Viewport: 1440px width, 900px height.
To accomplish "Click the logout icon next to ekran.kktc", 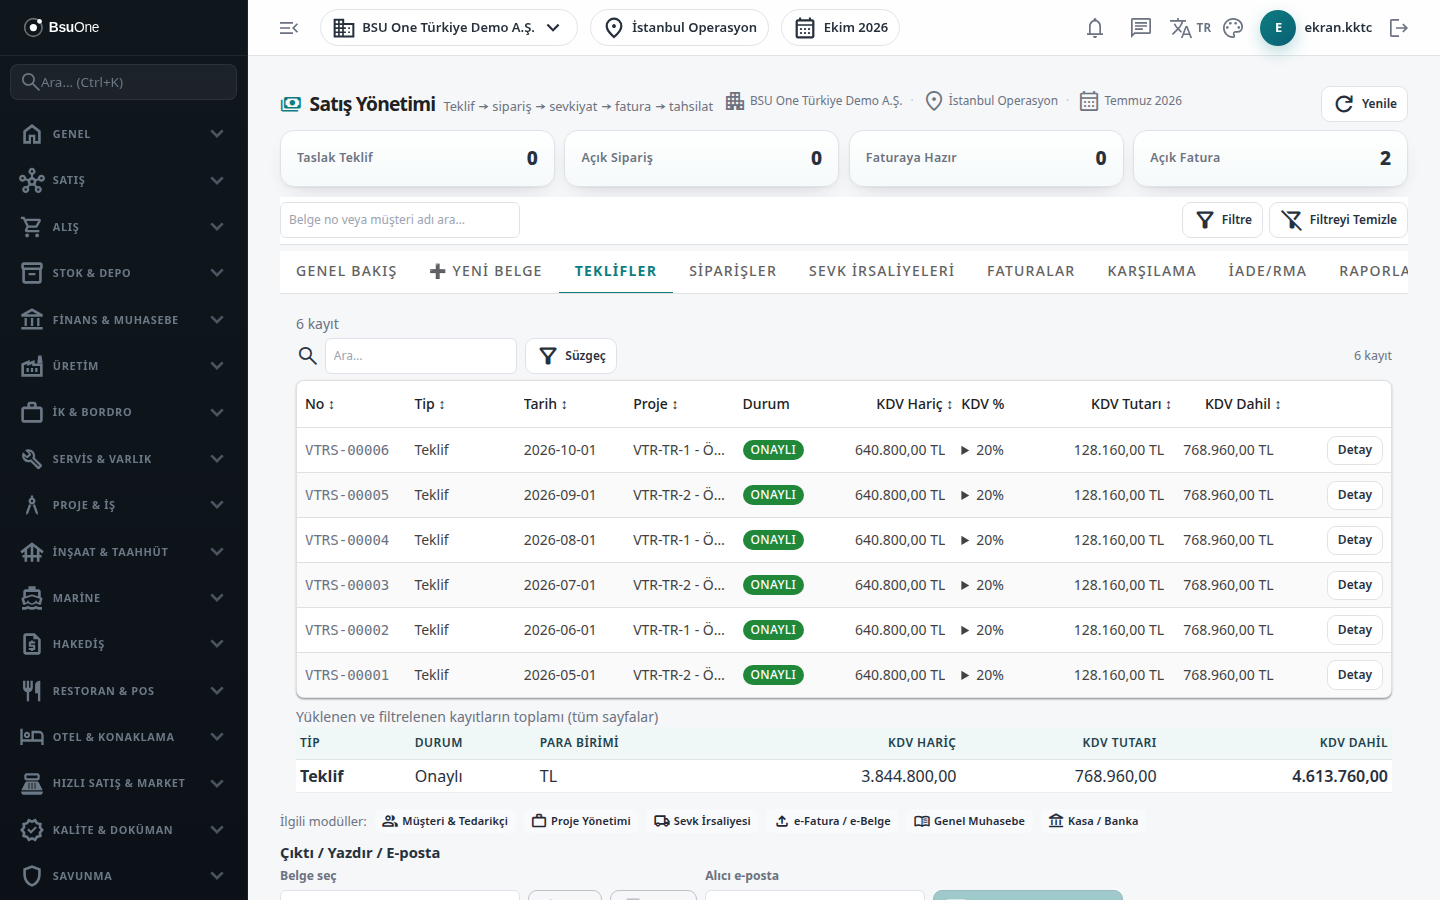I will [1399, 28].
